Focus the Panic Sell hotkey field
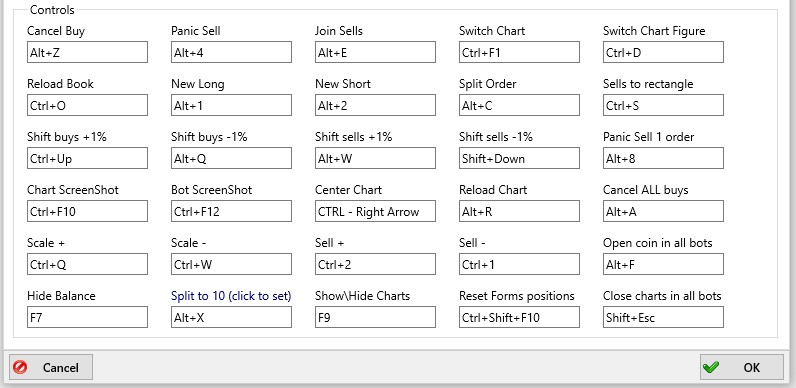Image resolution: width=796 pixels, height=388 pixels. tap(231, 52)
